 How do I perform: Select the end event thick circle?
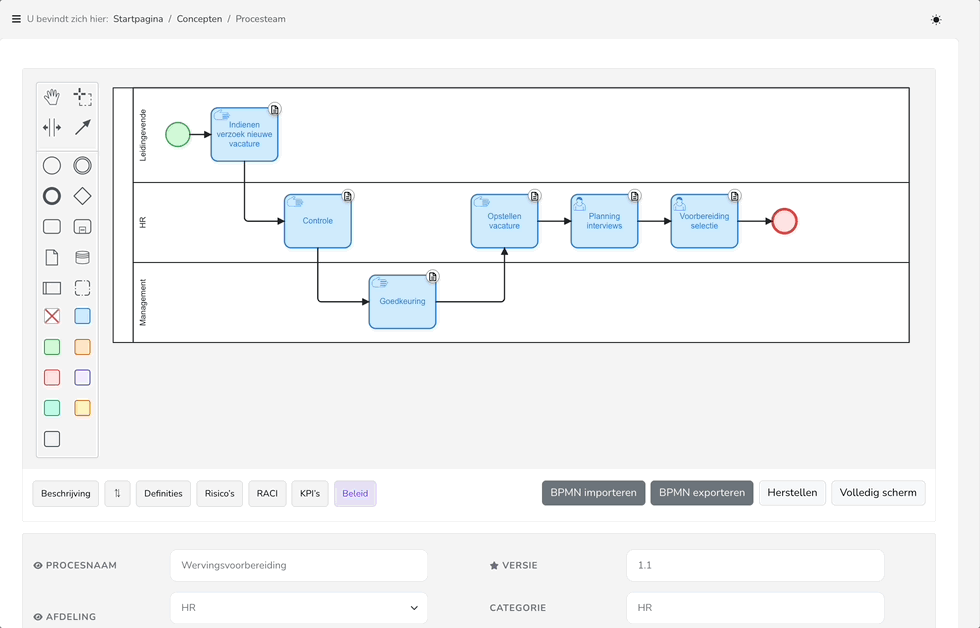point(52,196)
